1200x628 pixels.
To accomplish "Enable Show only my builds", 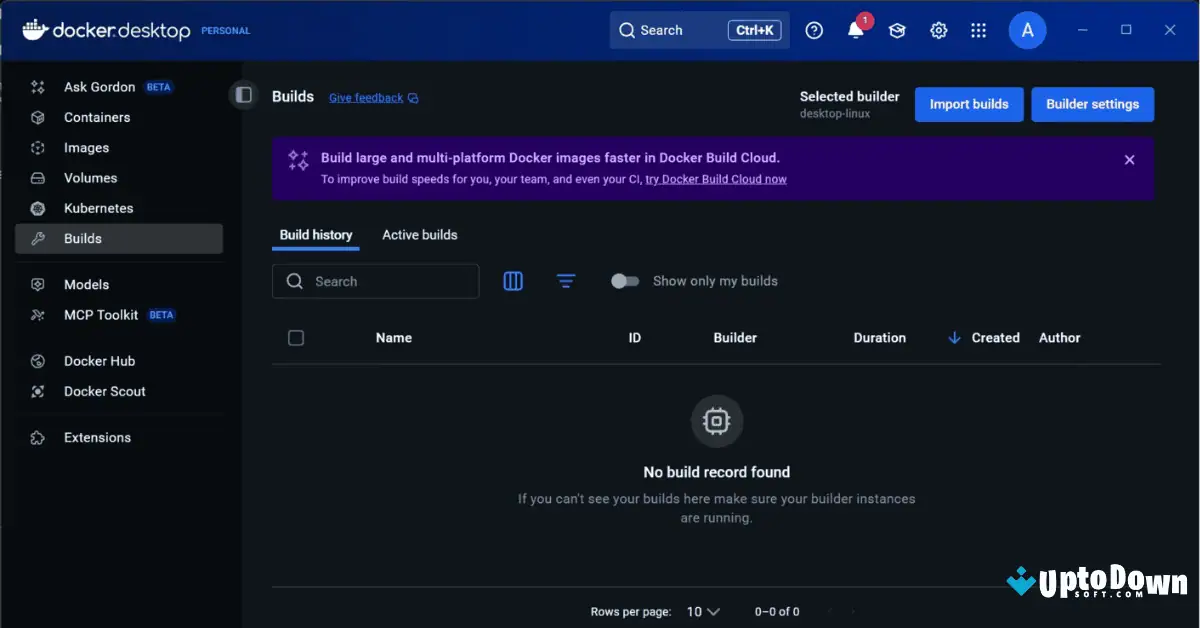I will point(625,281).
